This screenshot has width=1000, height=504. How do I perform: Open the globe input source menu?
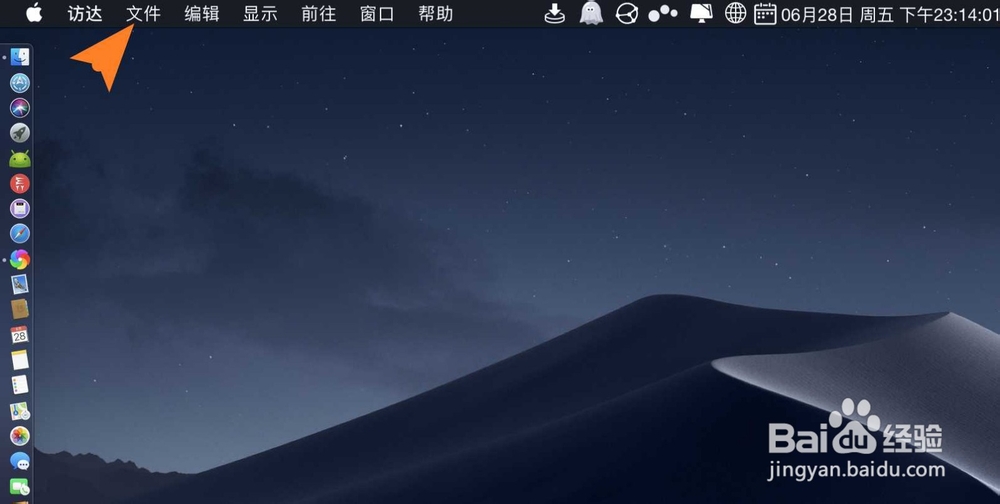pos(735,13)
